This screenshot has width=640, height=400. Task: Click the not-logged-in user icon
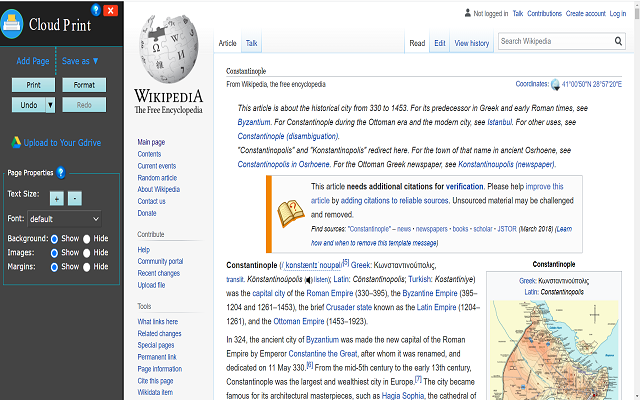click(x=468, y=13)
